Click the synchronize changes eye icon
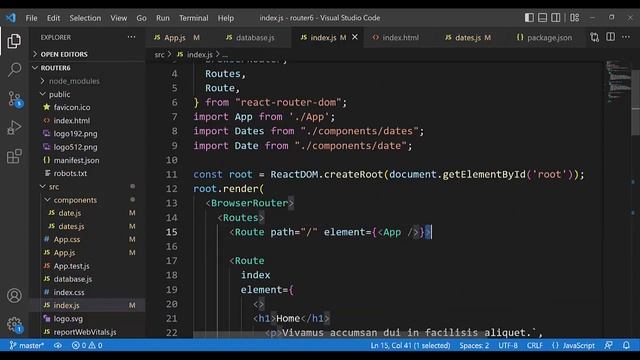This screenshot has width=640, height=360. 58,345
